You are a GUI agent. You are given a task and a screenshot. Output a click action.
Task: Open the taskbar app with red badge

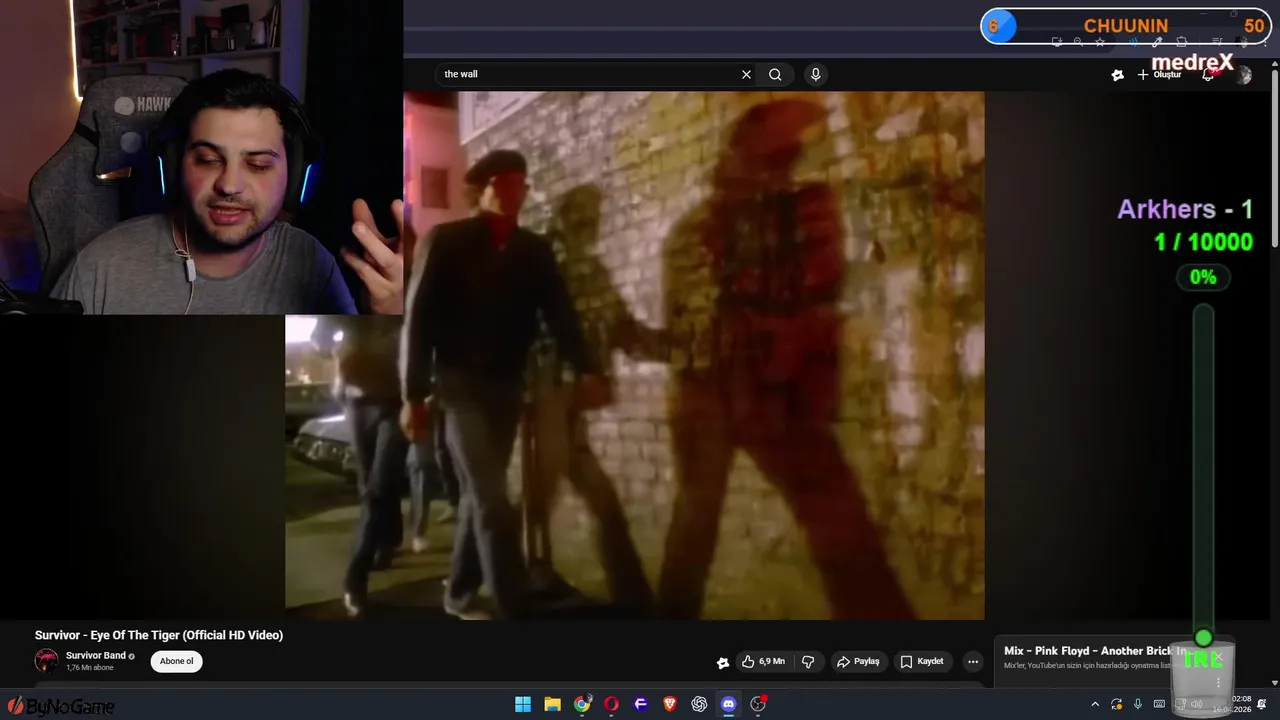[758, 704]
